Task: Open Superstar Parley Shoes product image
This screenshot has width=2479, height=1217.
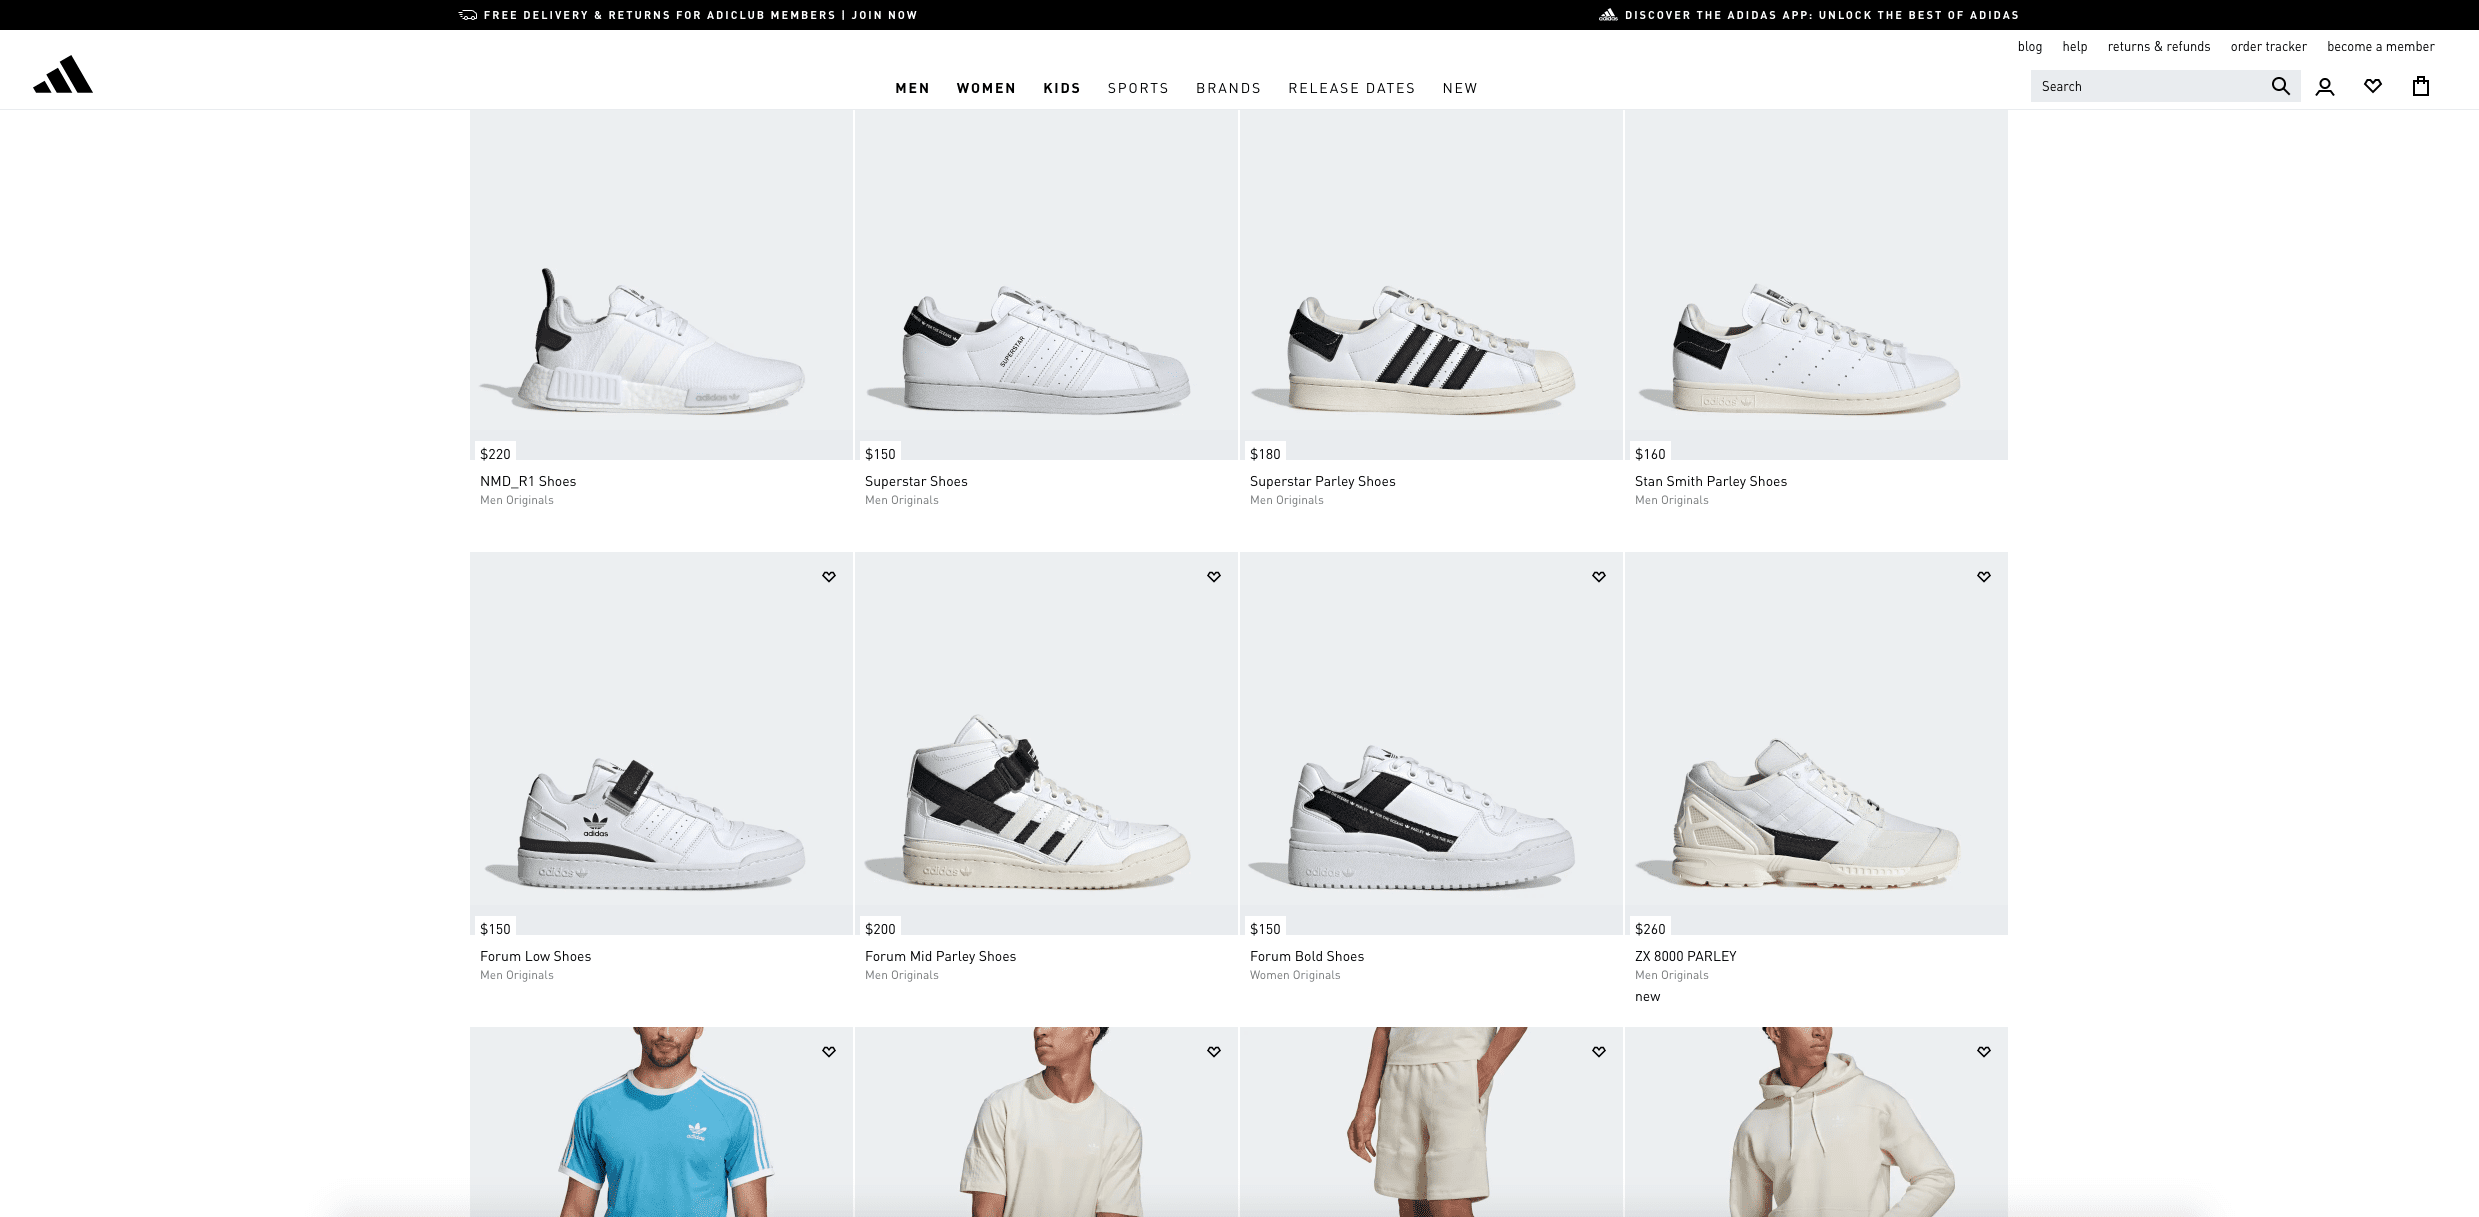Action: coord(1431,285)
